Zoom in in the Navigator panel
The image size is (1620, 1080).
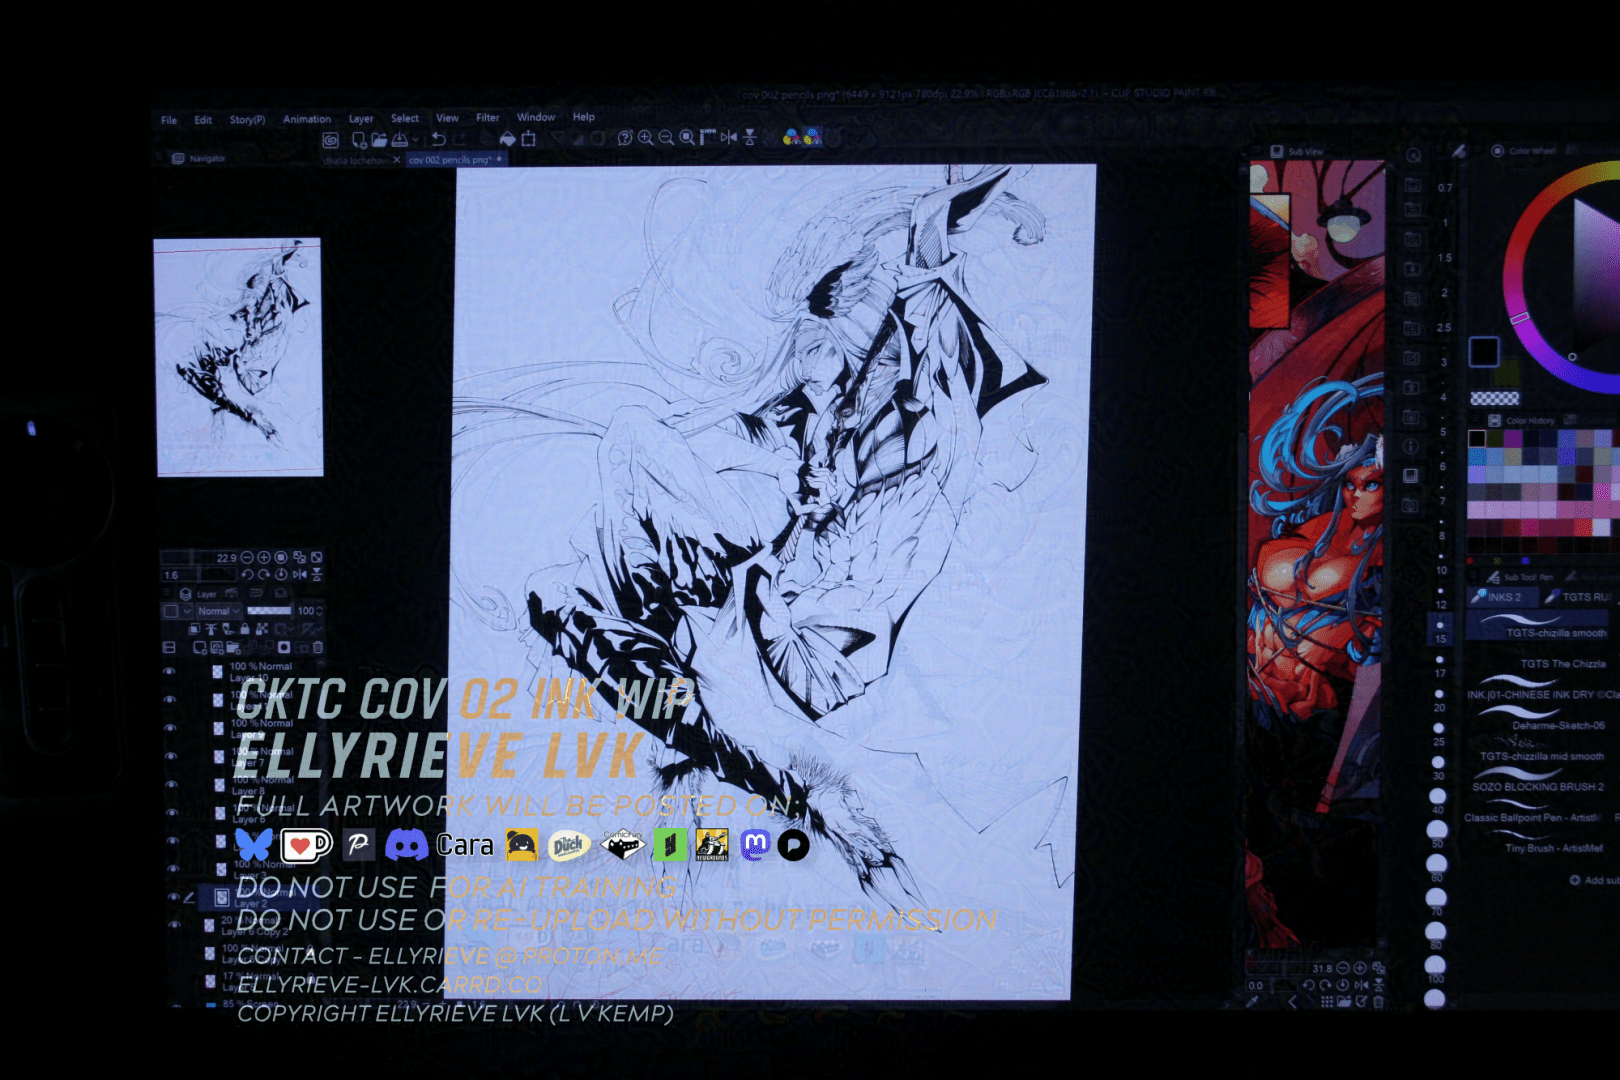264,558
